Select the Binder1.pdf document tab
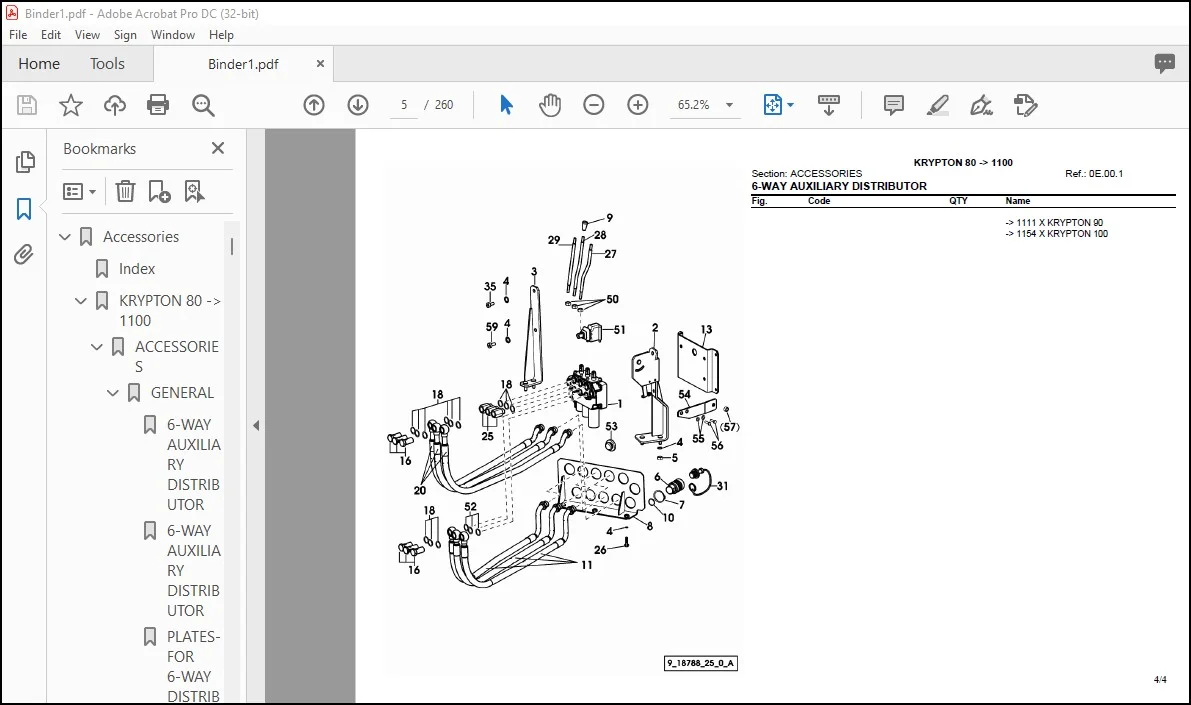1191x705 pixels. pos(243,64)
